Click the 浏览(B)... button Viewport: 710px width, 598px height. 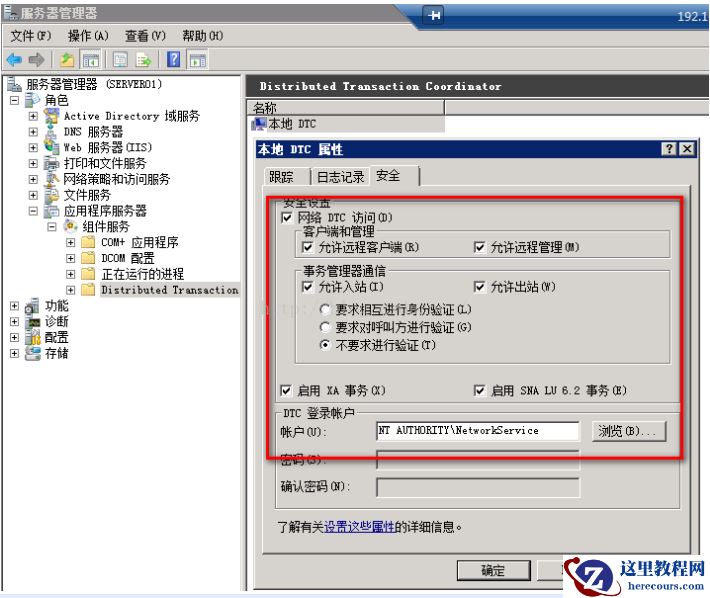[x=628, y=431]
